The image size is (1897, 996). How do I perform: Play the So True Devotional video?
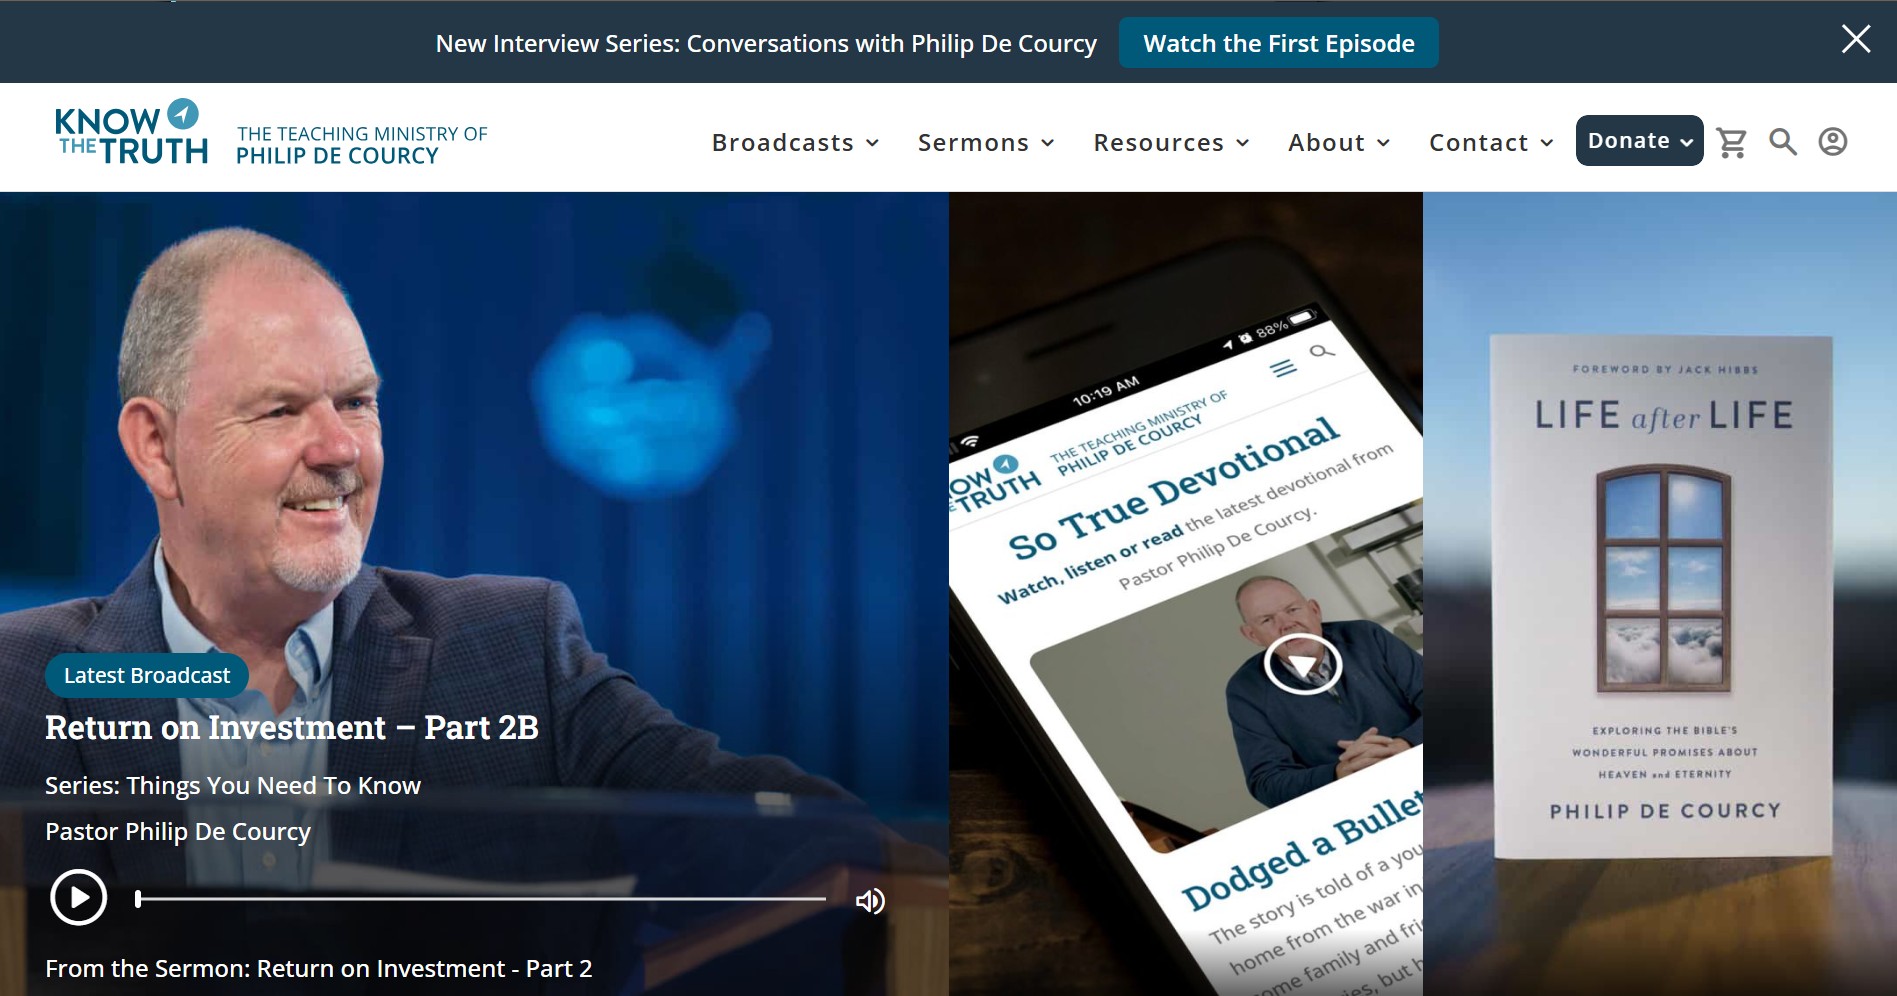(1302, 664)
